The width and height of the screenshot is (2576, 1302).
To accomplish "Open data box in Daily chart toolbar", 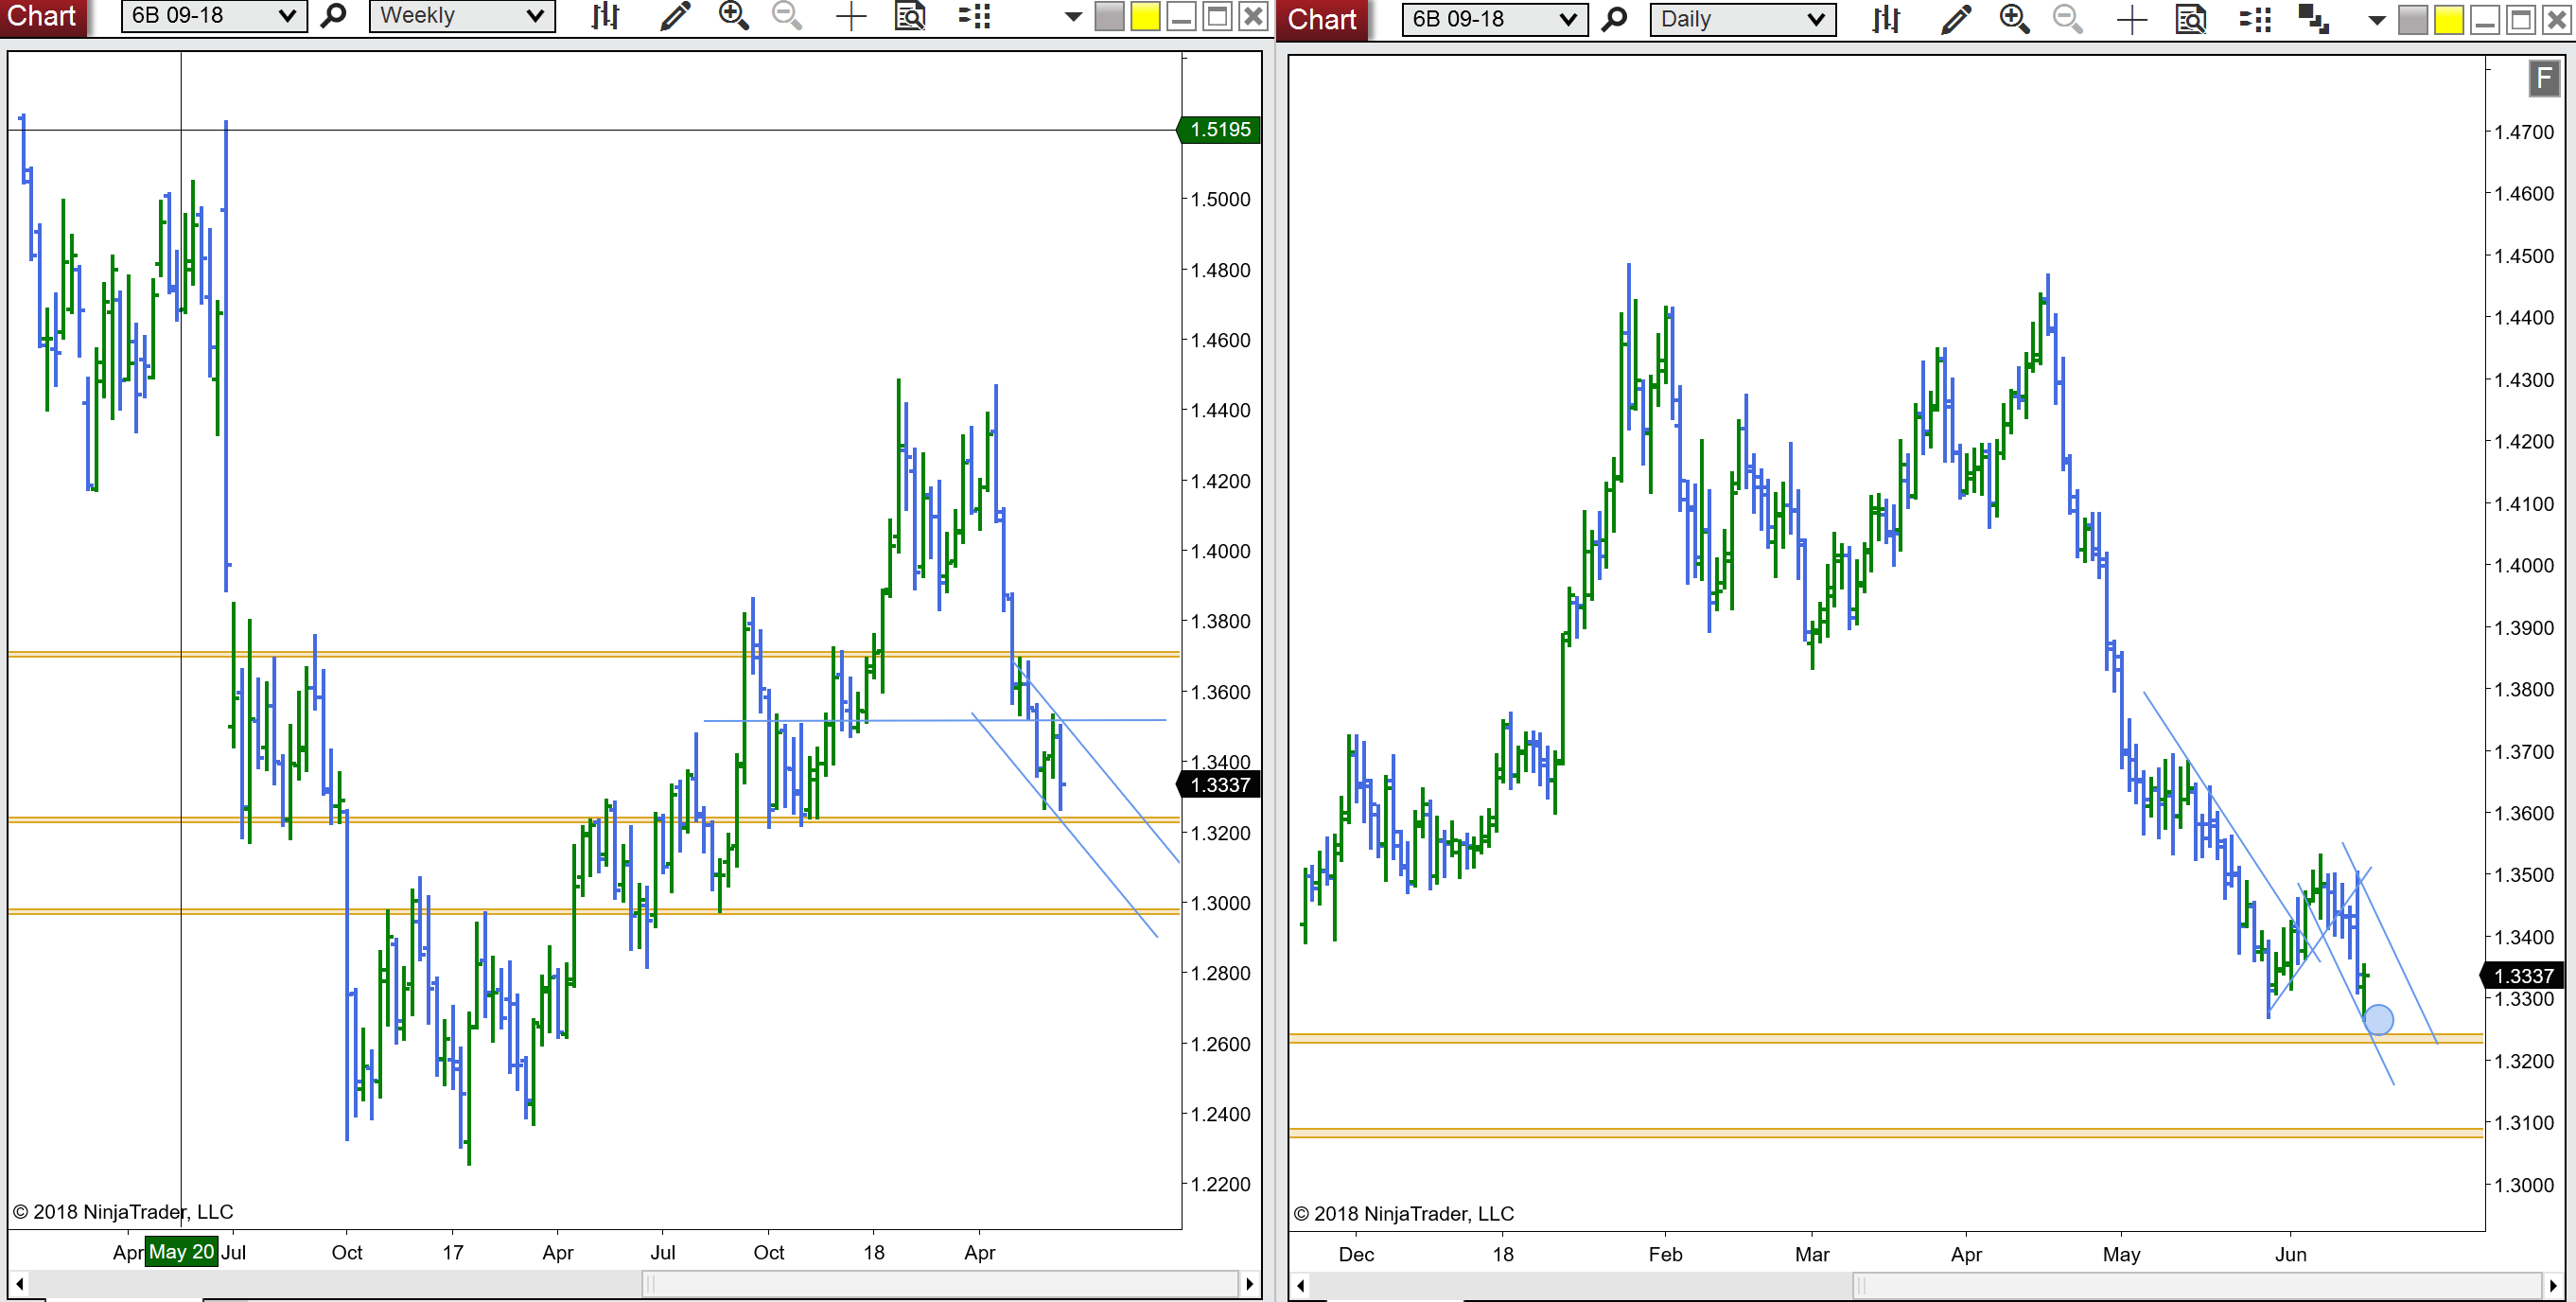I will (x=2191, y=19).
